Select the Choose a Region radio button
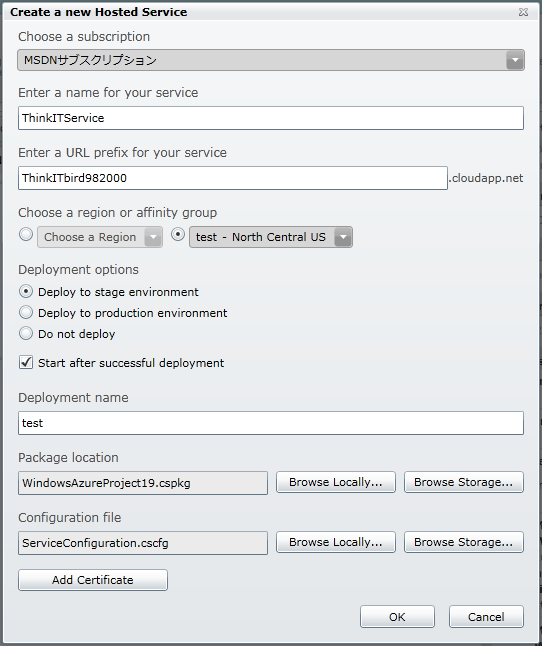Viewport: 542px width, 646px height. point(26,234)
